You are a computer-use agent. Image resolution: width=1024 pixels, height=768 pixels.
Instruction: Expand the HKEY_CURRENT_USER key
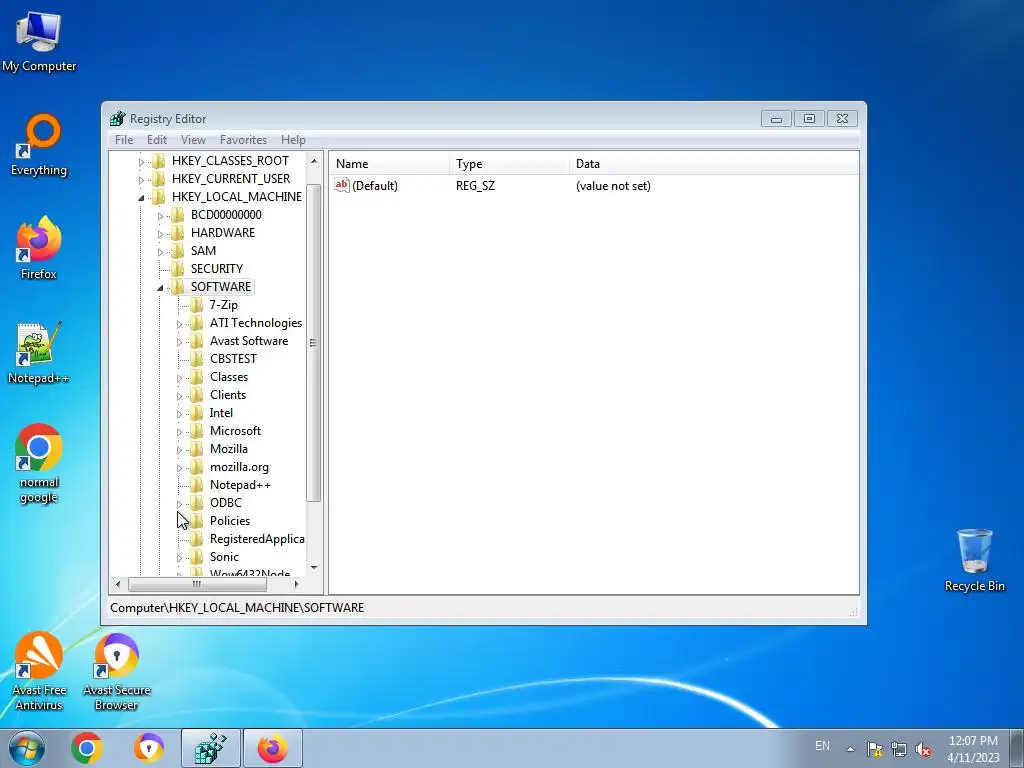click(141, 180)
